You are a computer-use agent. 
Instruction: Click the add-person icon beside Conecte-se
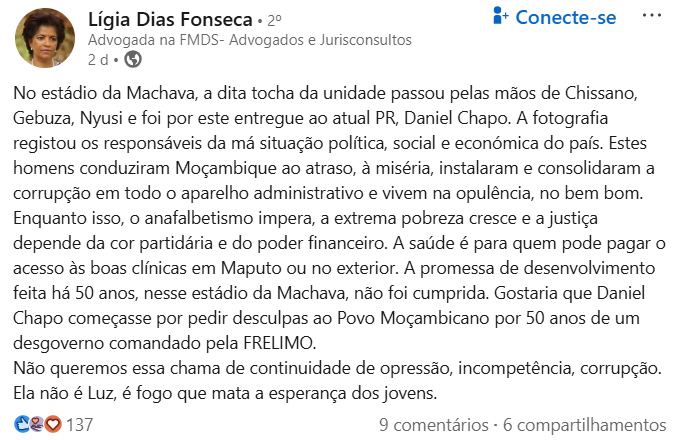coord(501,16)
